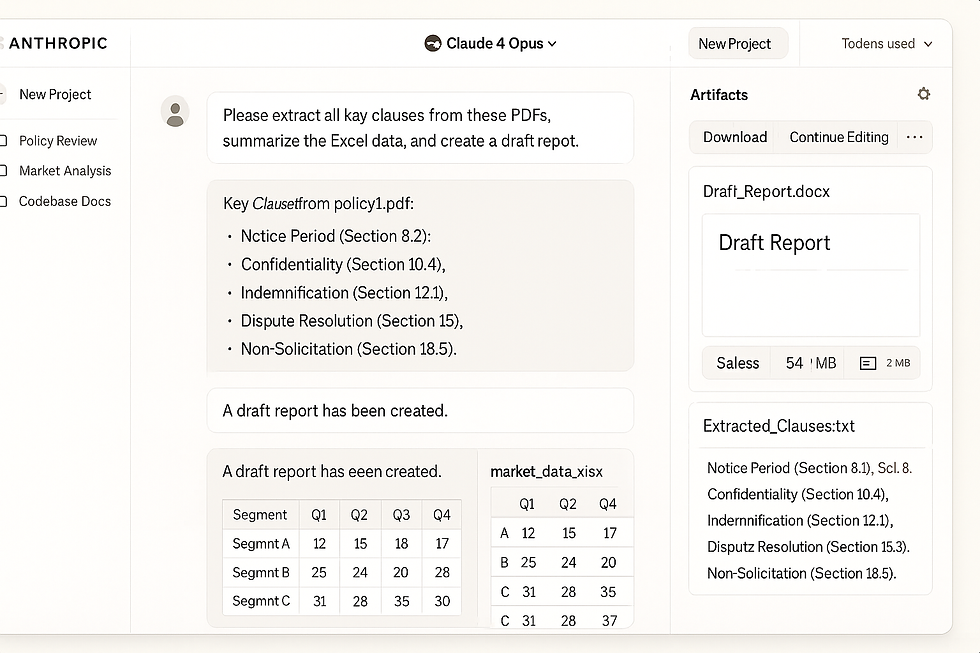
Task: Open the Artifacts settings gear
Action: click(x=923, y=94)
